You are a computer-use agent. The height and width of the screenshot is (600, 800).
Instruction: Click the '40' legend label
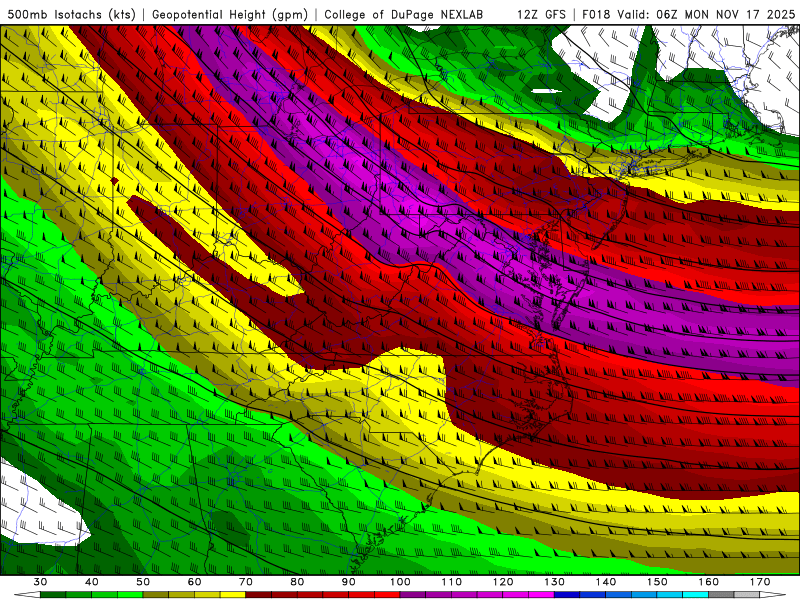[x=92, y=582]
